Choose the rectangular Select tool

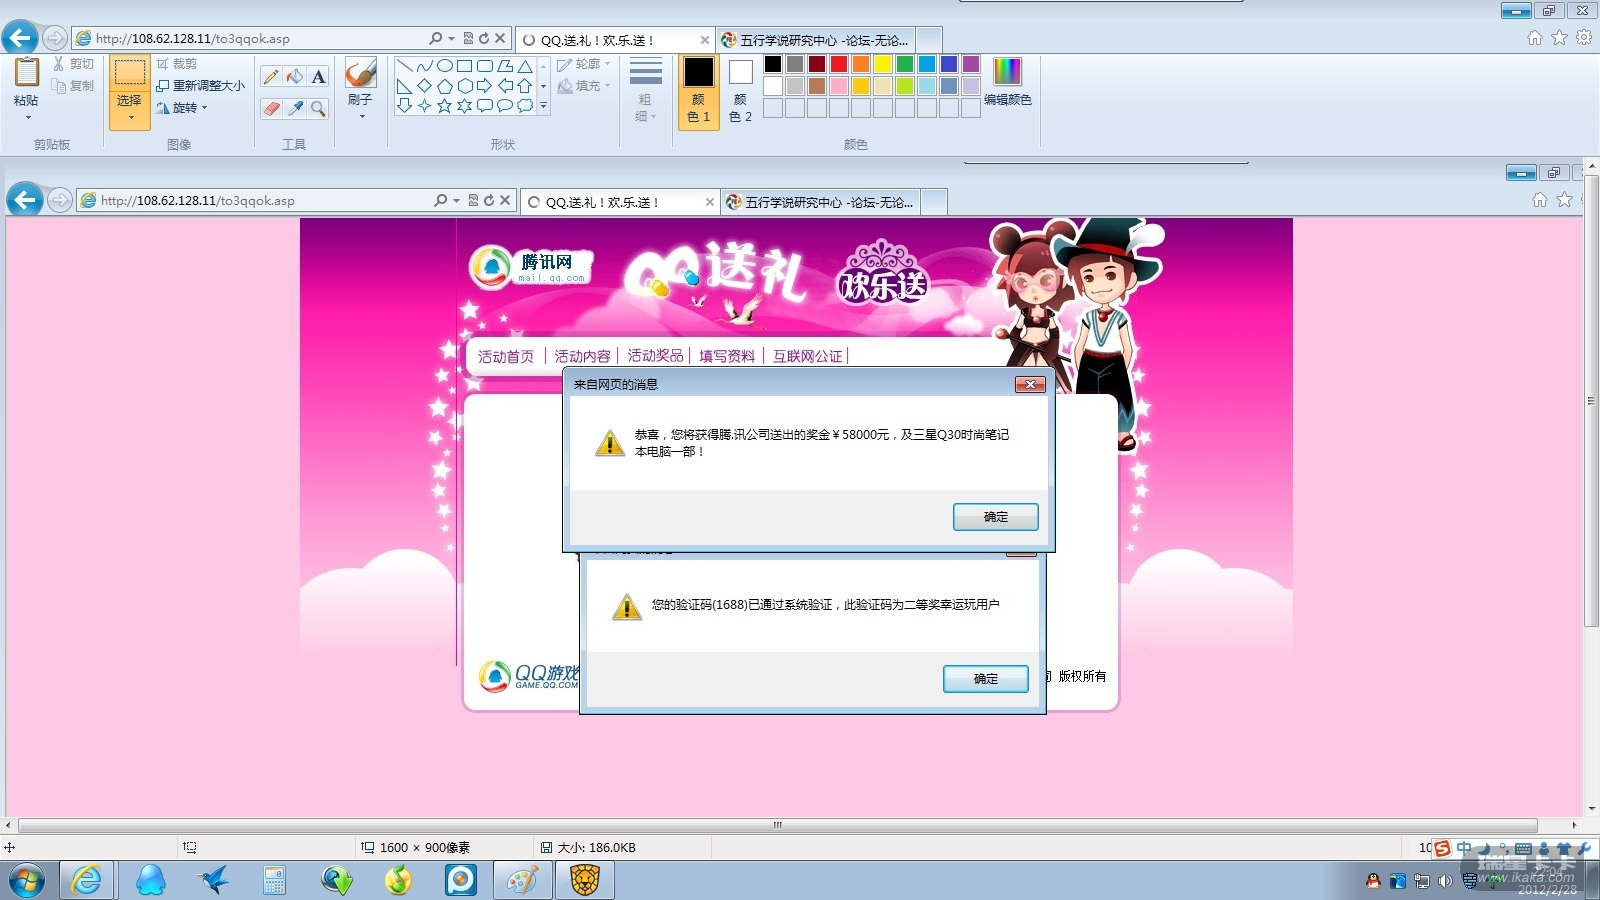coord(129,74)
